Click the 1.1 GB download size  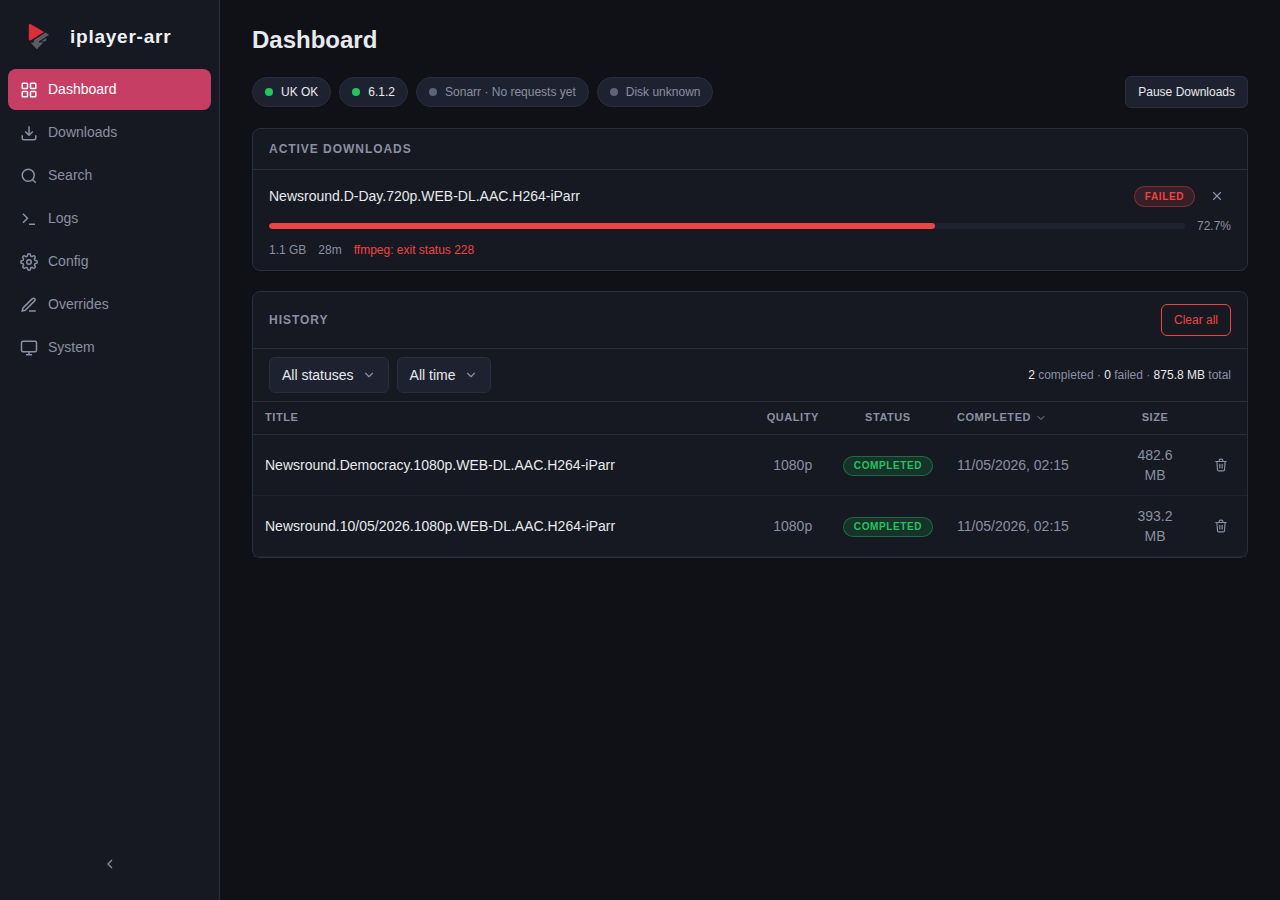point(288,250)
